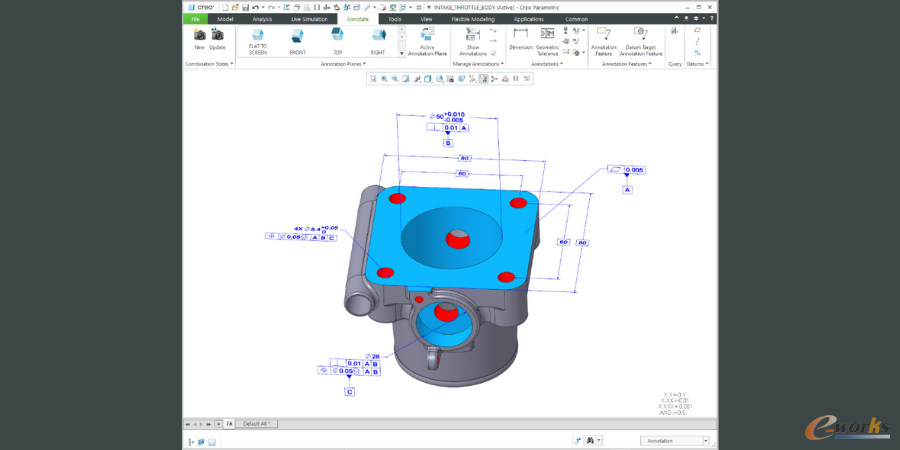The width and height of the screenshot is (900, 450).
Task: Update the combination state
Action: (217, 39)
